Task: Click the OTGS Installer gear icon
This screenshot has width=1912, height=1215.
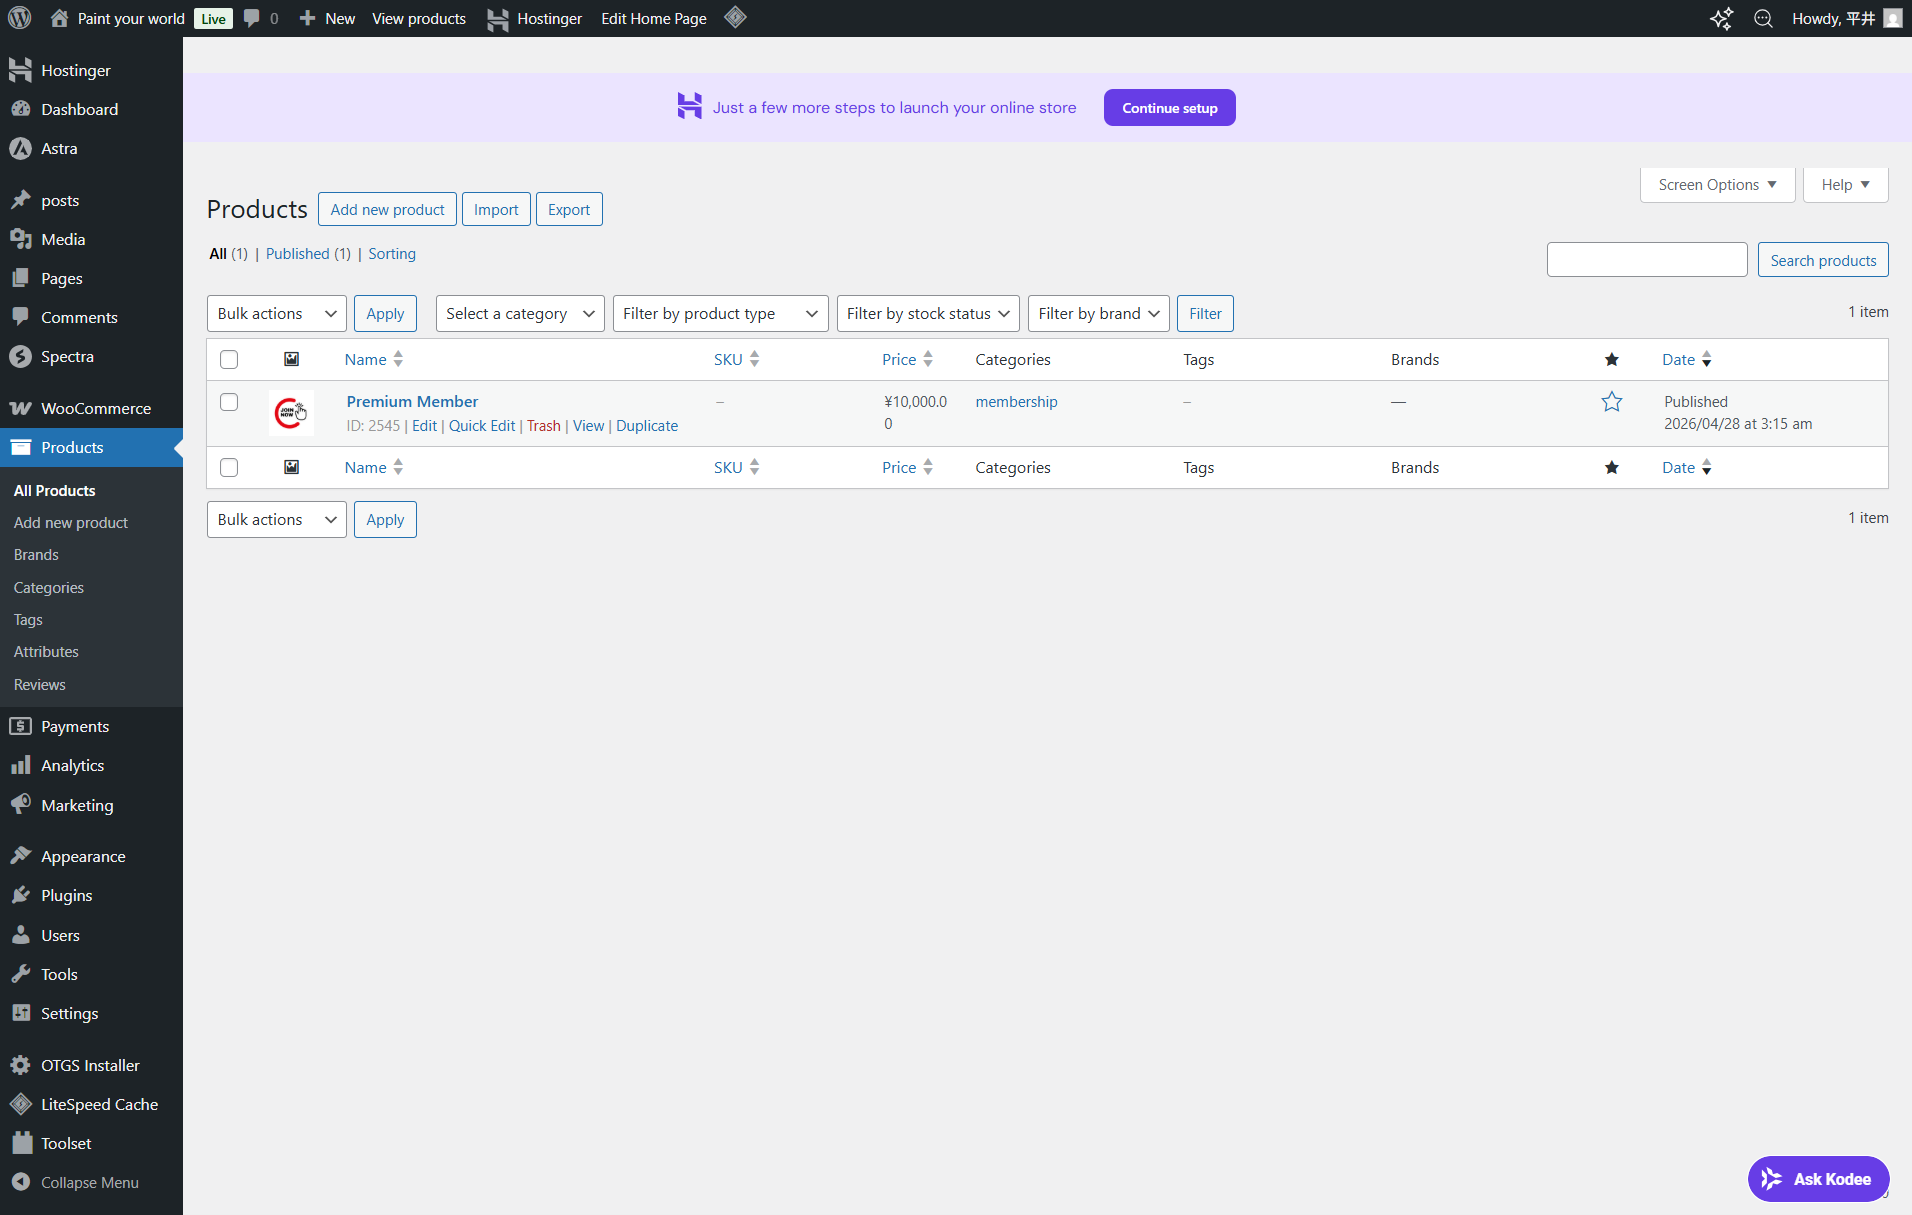Action: [20, 1065]
